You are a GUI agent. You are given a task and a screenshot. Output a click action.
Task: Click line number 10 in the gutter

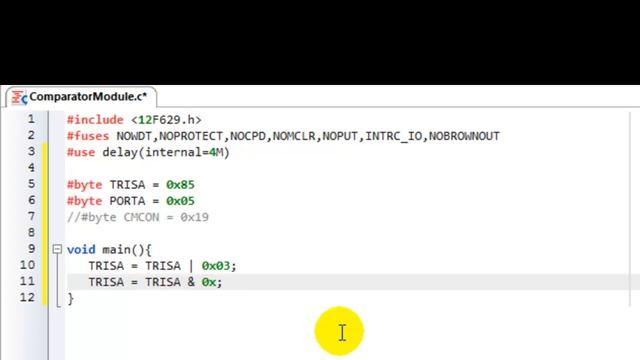point(27,265)
